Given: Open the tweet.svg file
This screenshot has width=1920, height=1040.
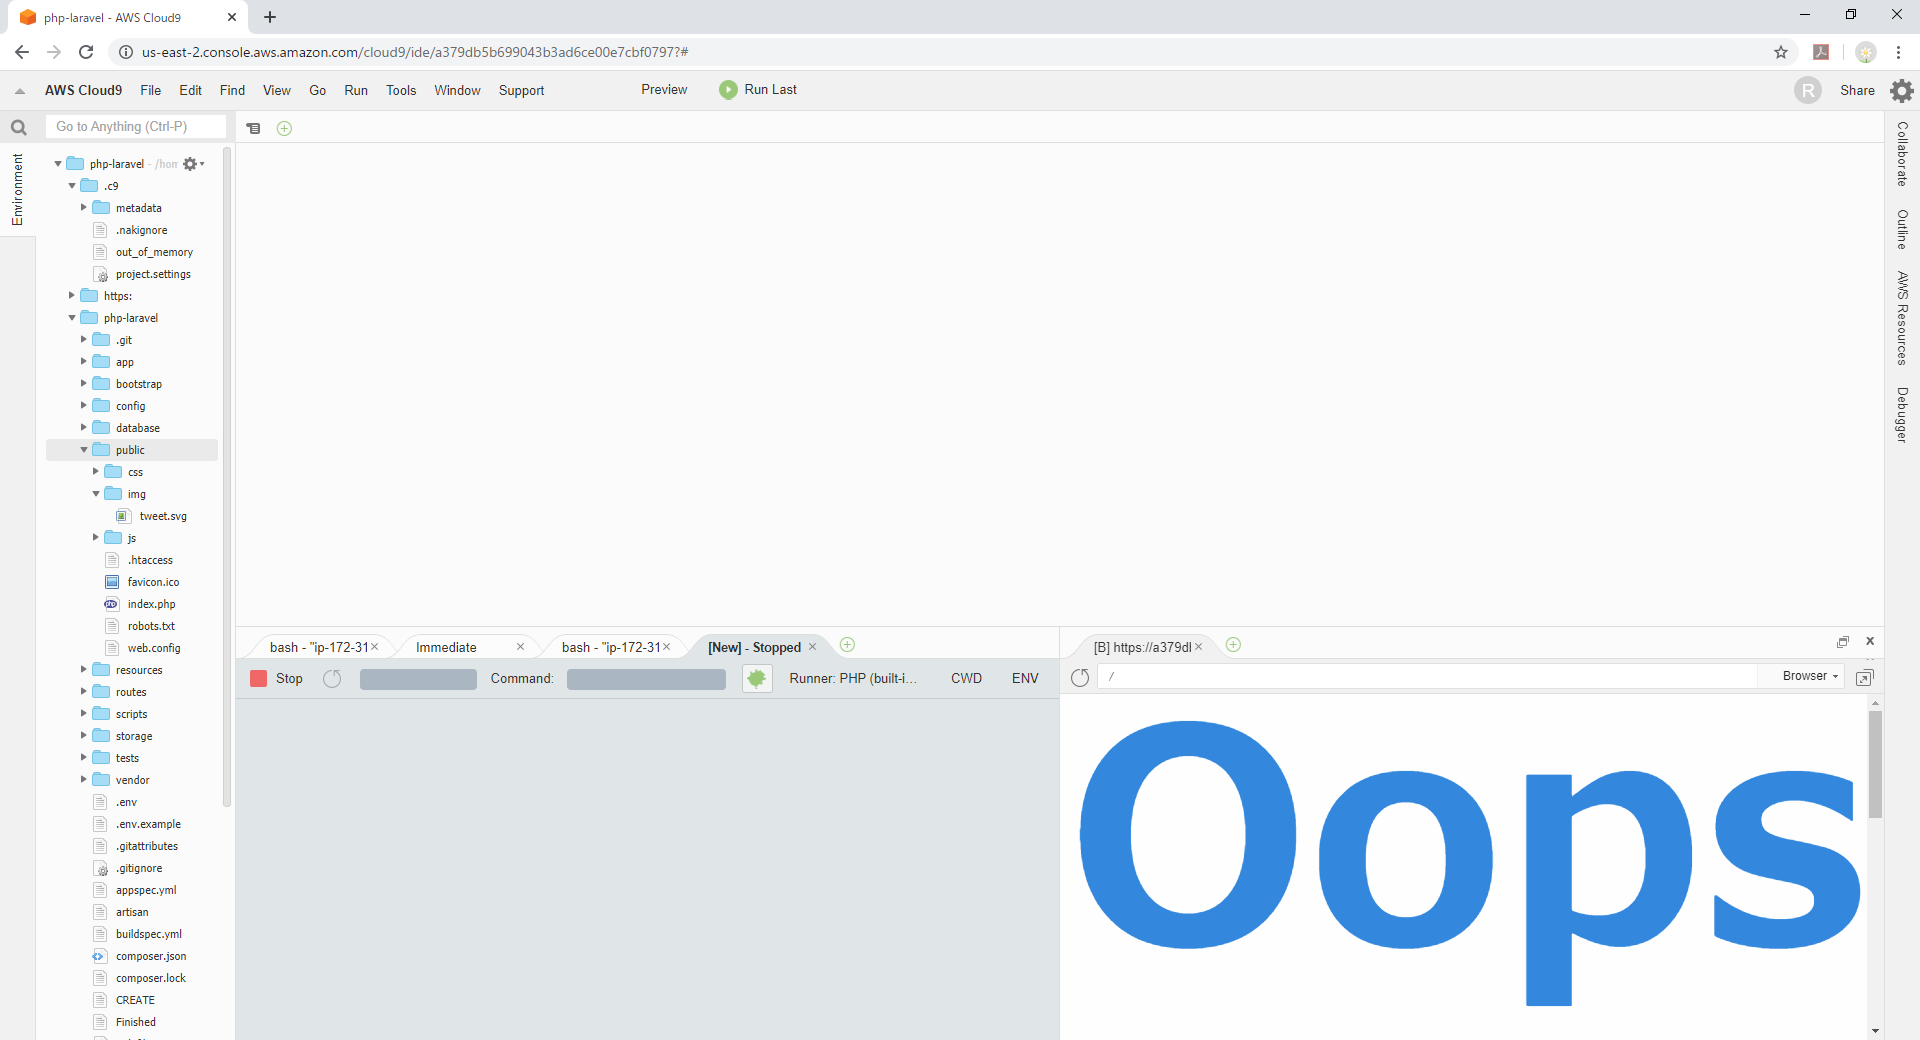Looking at the screenshot, I should click(163, 517).
